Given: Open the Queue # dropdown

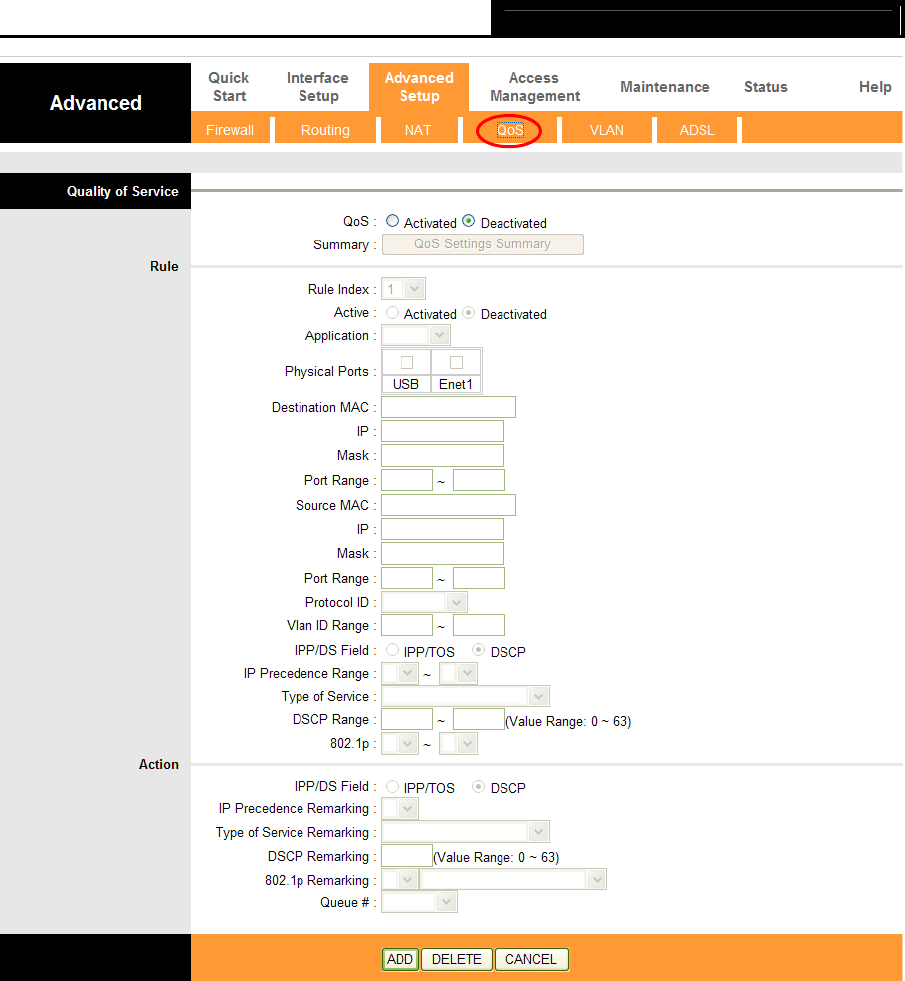Looking at the screenshot, I should pos(419,903).
